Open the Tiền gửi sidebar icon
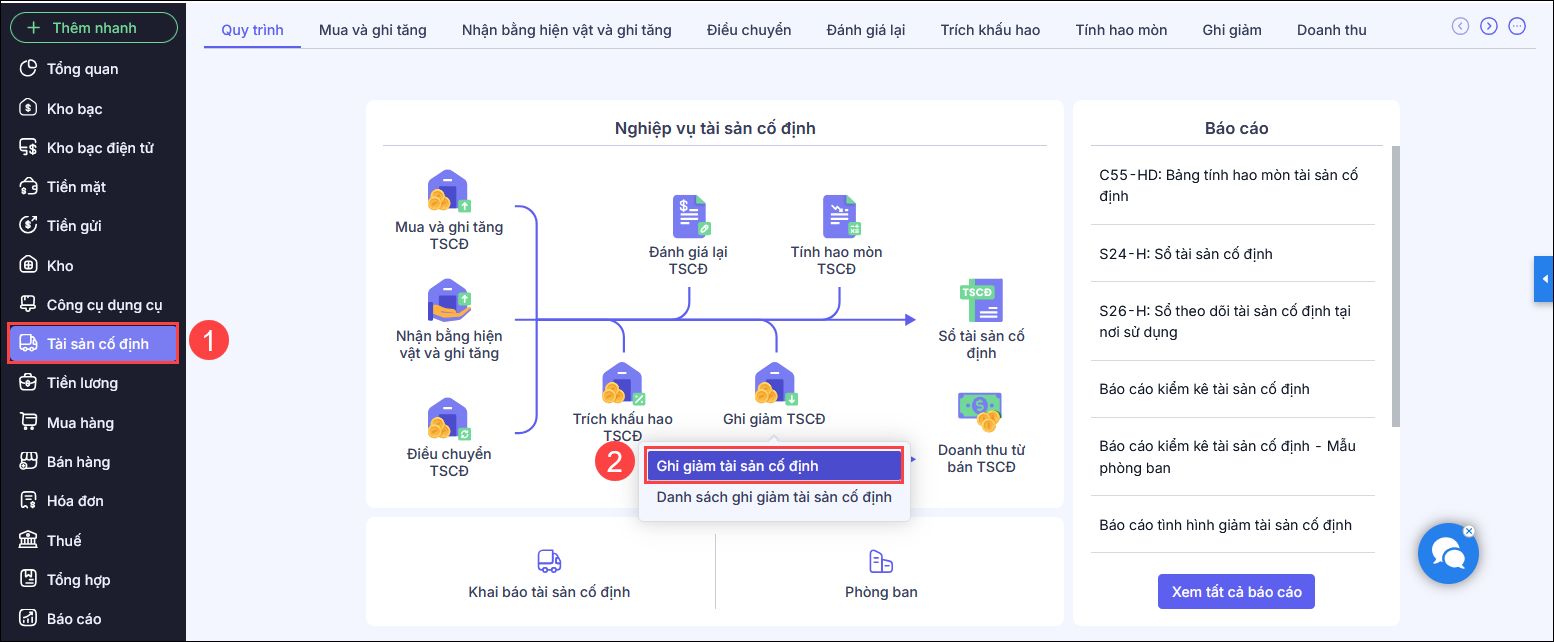The image size is (1554, 642). [28, 226]
